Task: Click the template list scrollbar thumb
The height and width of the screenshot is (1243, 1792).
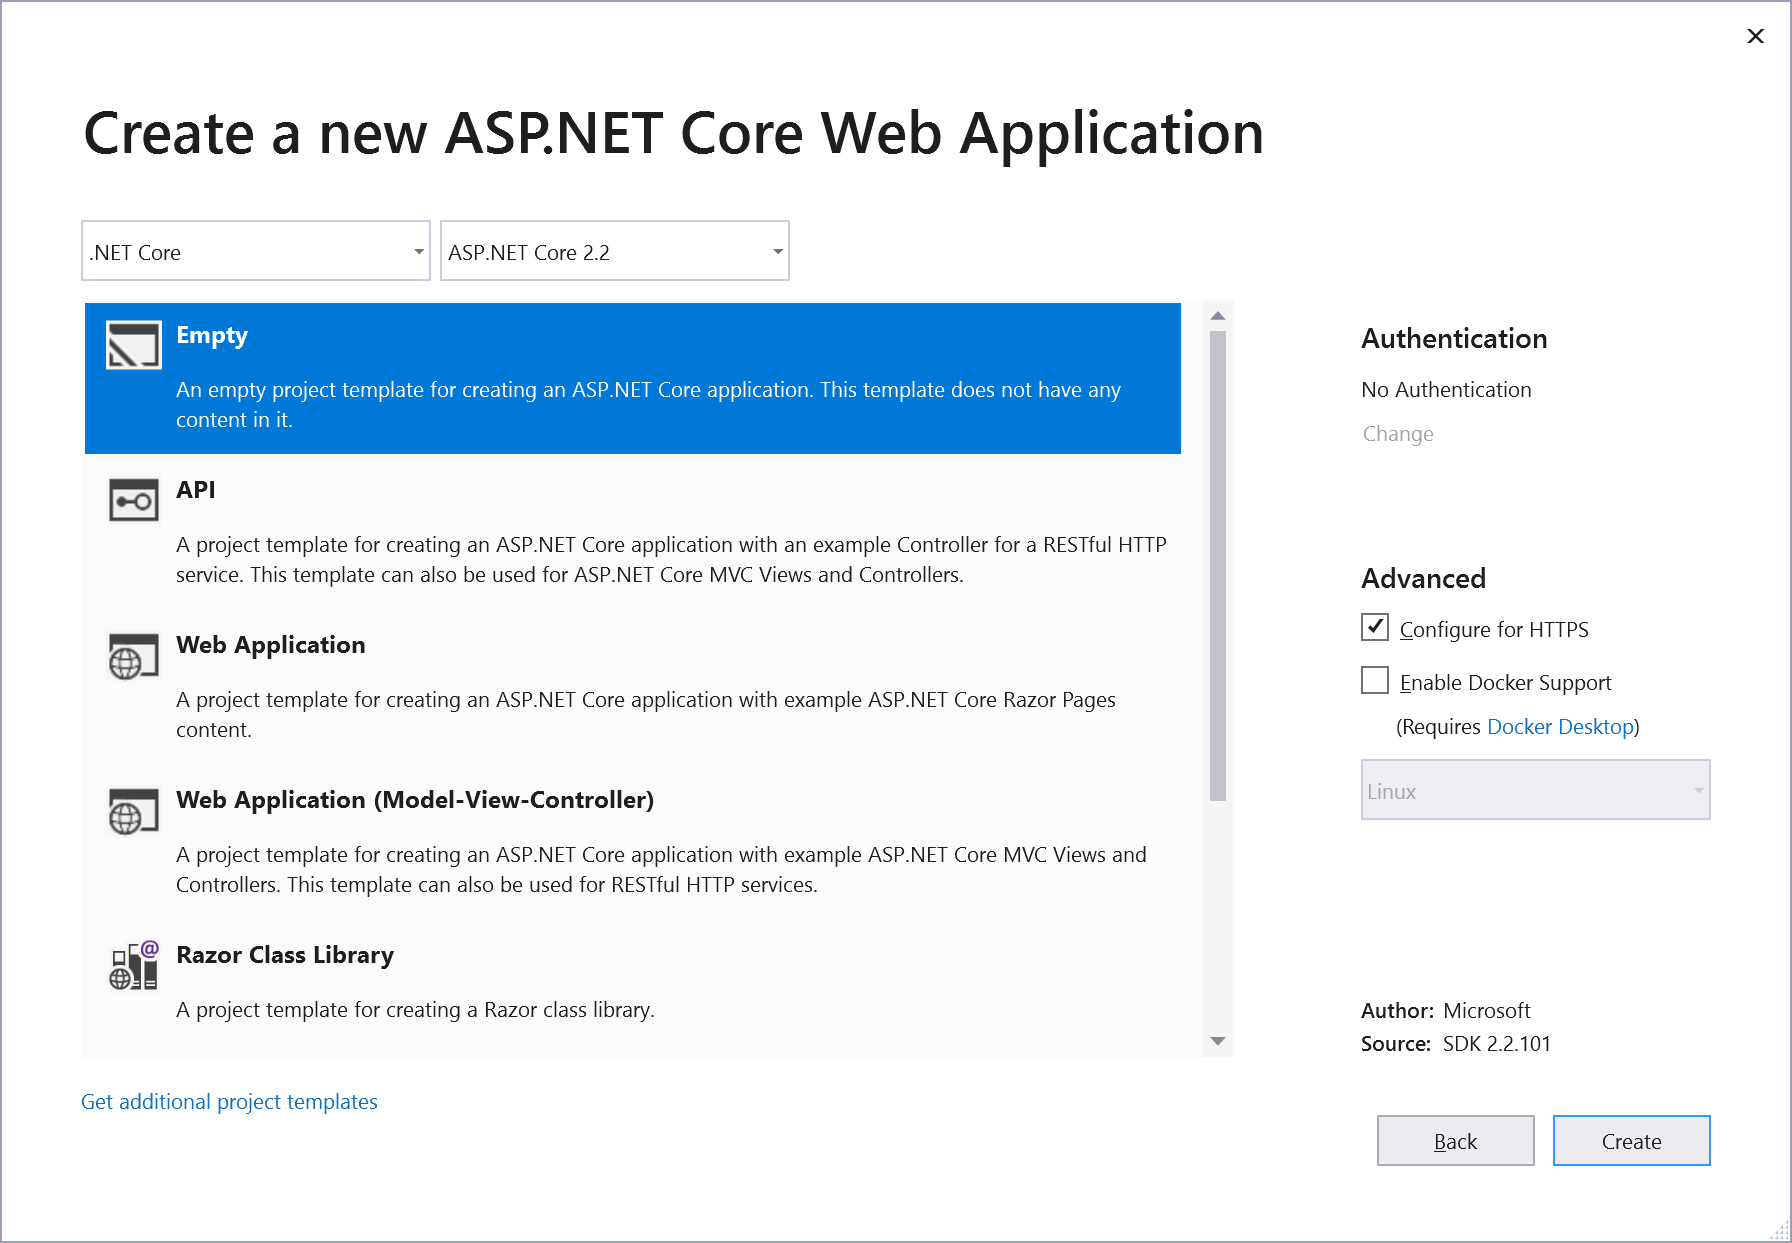Action: pyautogui.click(x=1218, y=566)
